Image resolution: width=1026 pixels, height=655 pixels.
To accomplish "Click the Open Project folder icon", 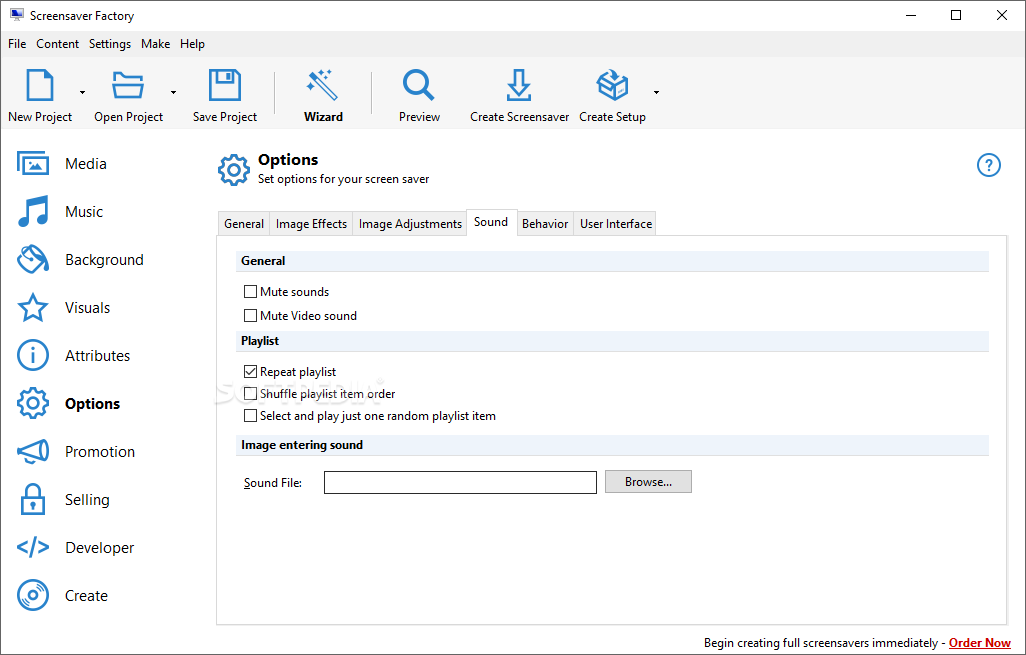I will [128, 85].
